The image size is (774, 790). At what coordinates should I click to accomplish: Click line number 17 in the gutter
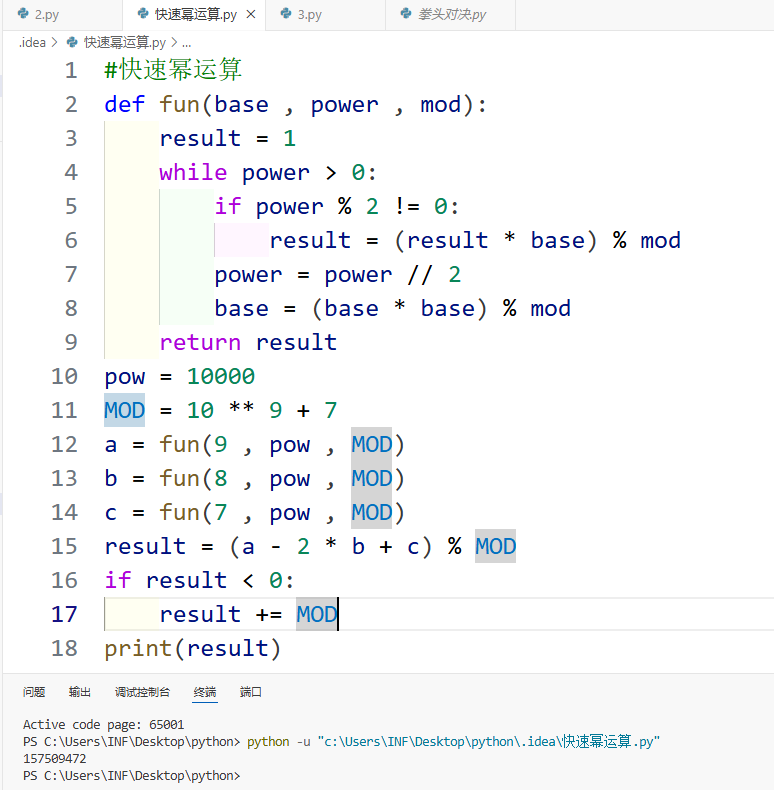click(64, 614)
